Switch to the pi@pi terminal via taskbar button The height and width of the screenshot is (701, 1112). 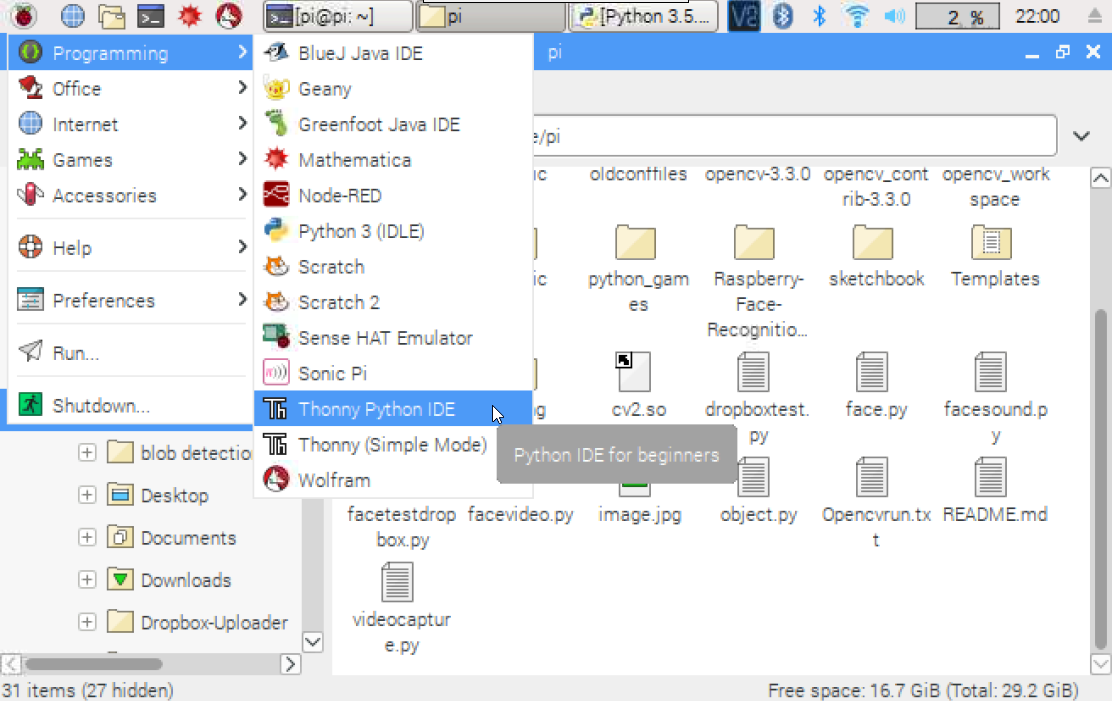335,16
